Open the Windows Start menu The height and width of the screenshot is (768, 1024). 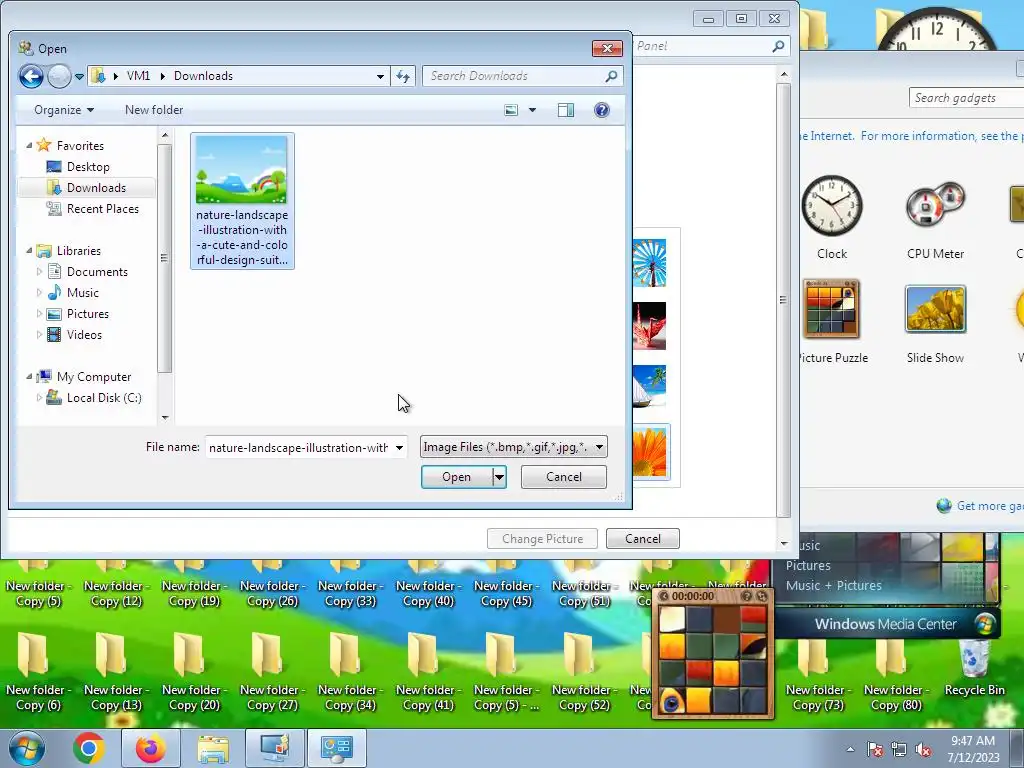[x=25, y=748]
